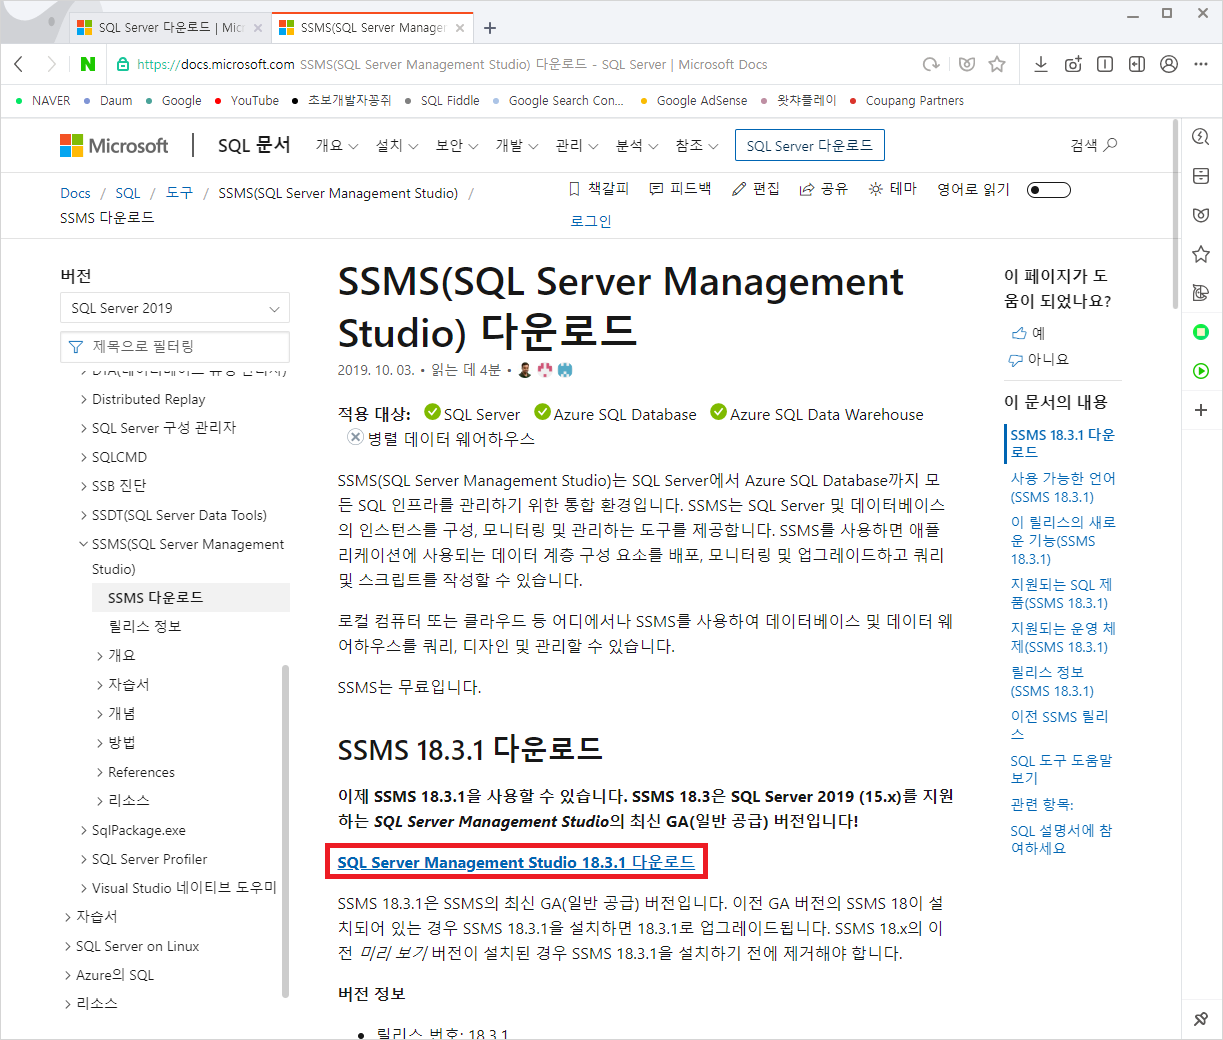1223x1040 pixels.
Task: Open the 참조 dropdown menu
Action: point(697,145)
